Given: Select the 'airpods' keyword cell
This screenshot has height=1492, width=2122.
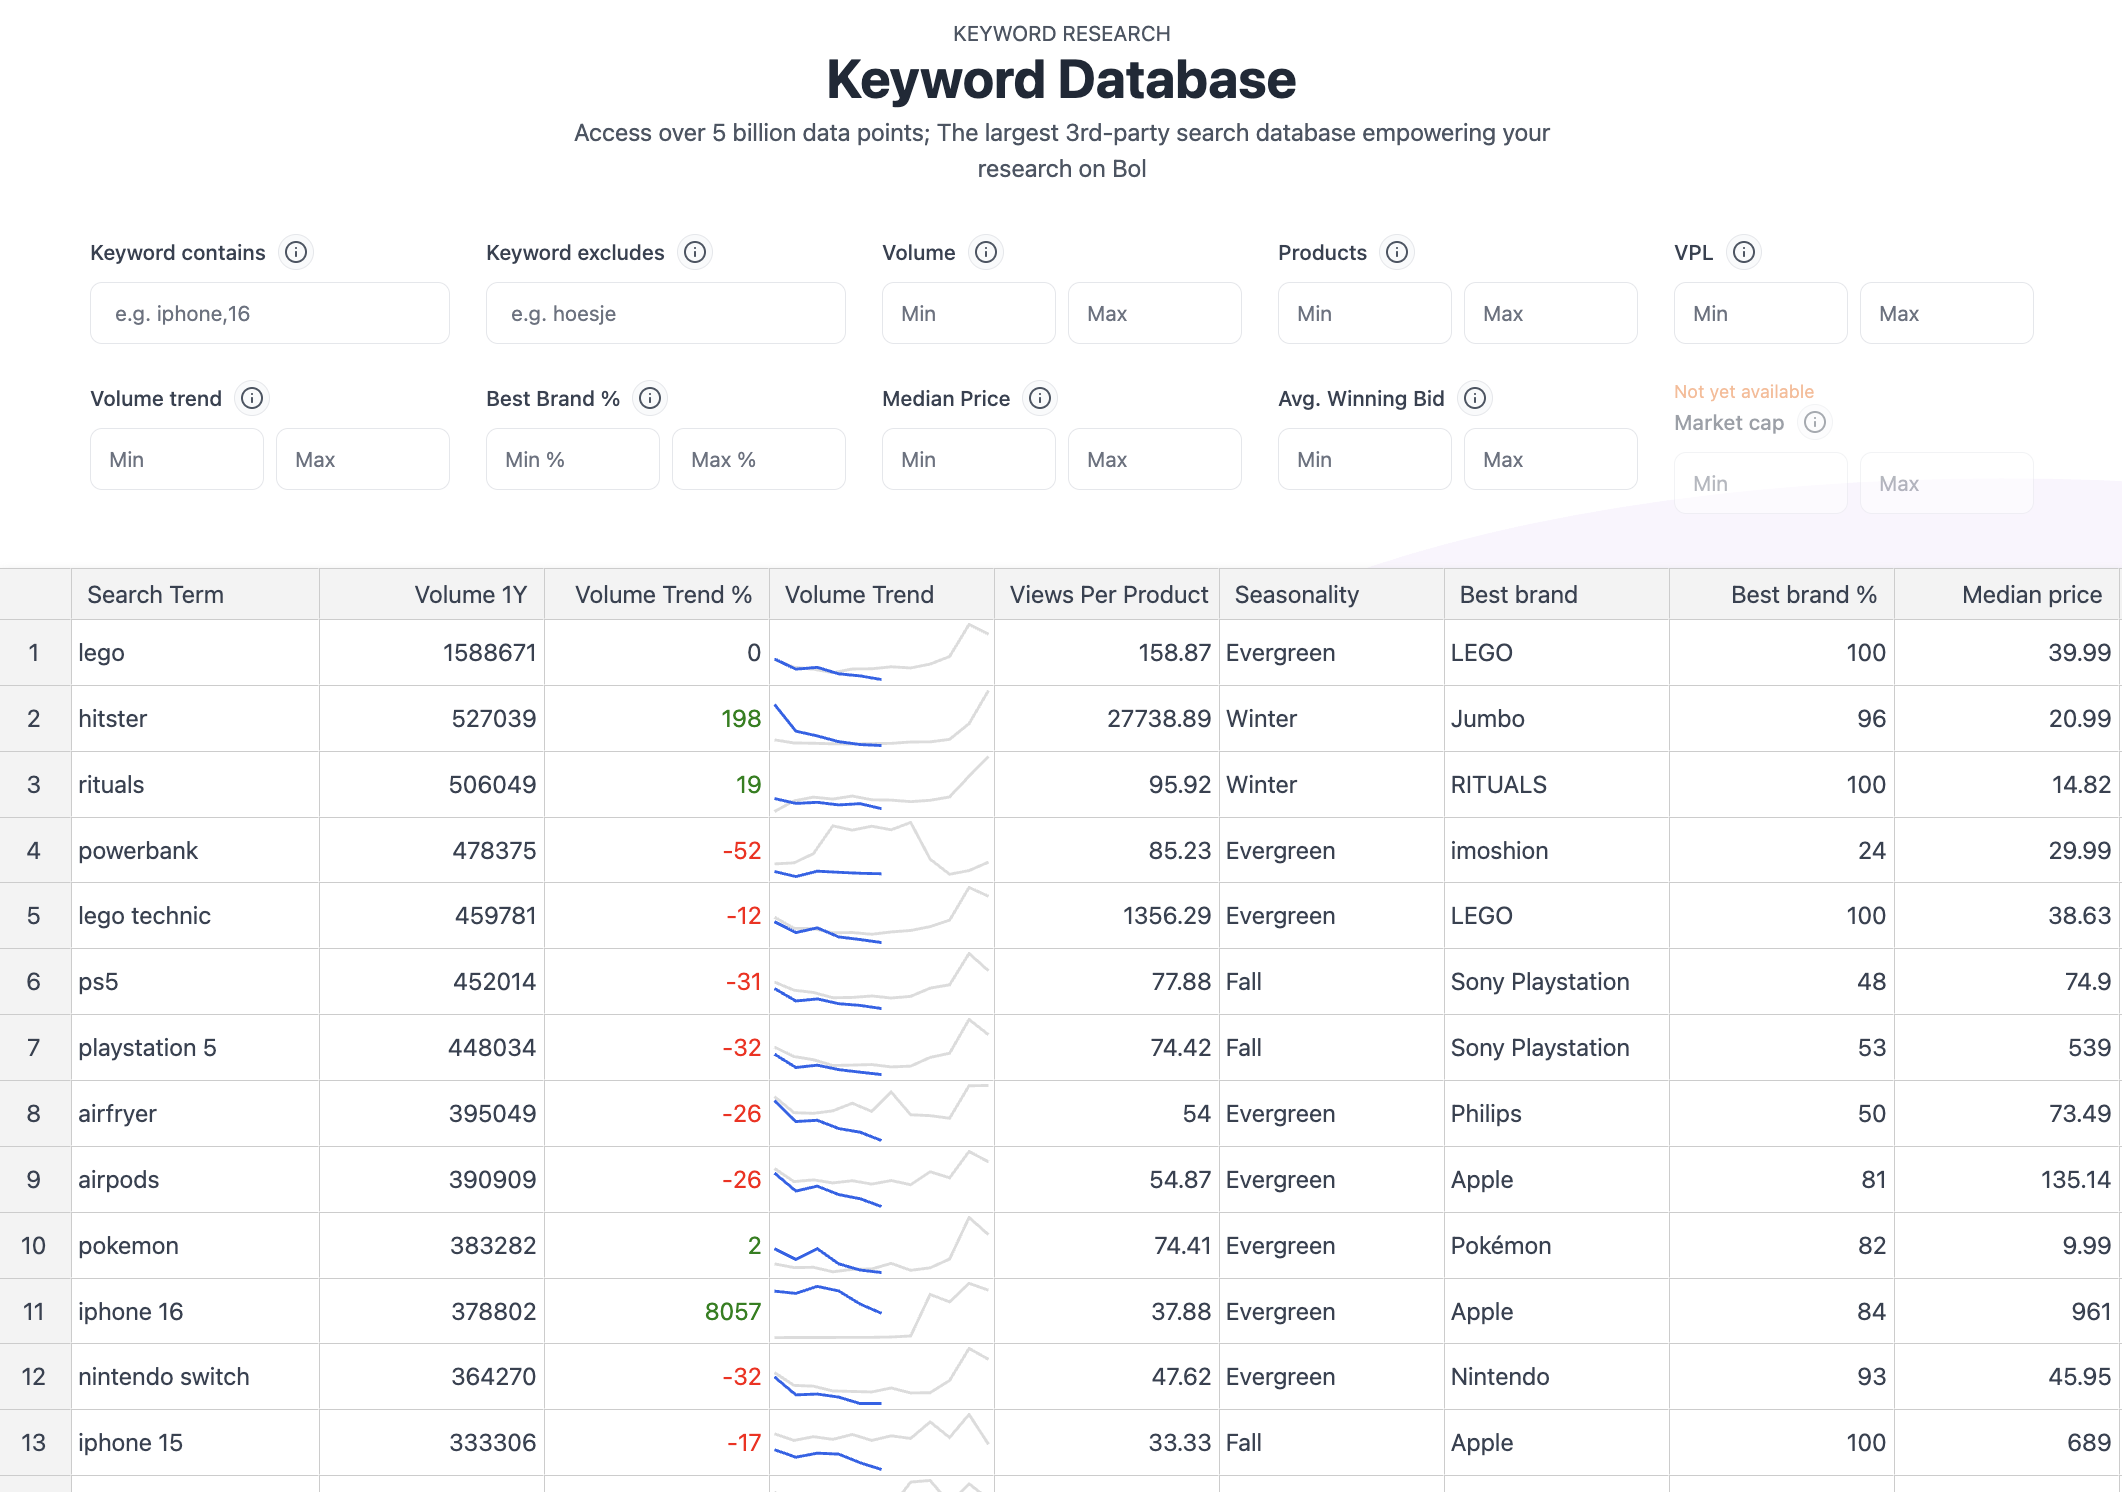Looking at the screenshot, I should pyautogui.click(x=196, y=1180).
